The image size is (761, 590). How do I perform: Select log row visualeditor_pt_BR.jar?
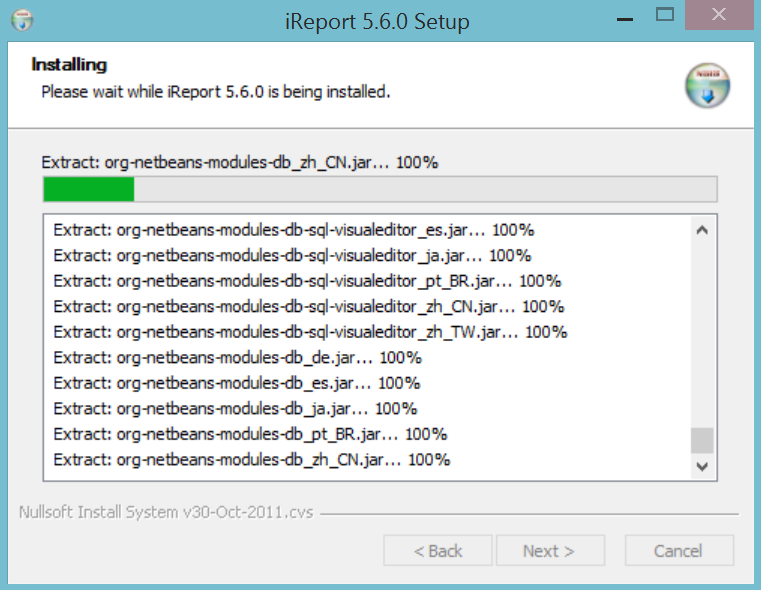click(307, 281)
